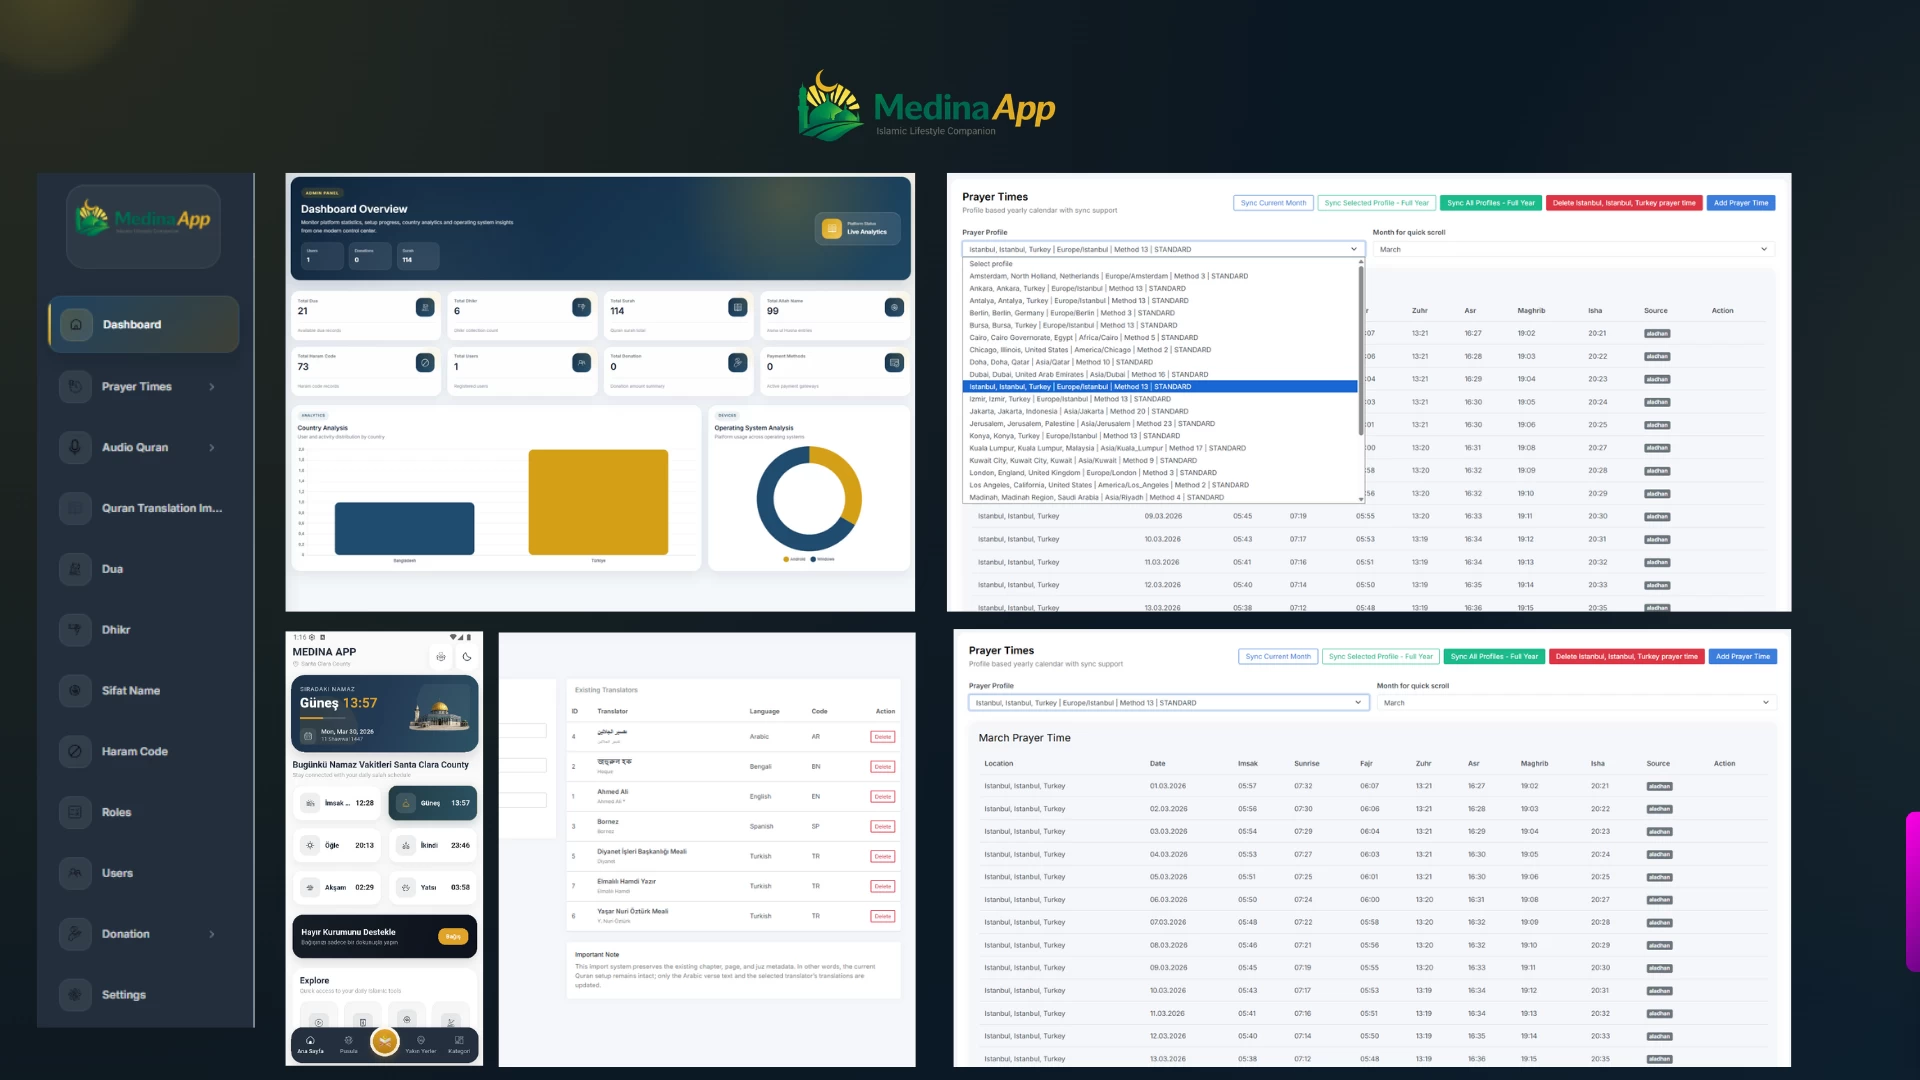The height and width of the screenshot is (1080, 1920).
Task: Click Sync Selected Profile - Full Year, lower panel
Action: click(x=1379, y=657)
